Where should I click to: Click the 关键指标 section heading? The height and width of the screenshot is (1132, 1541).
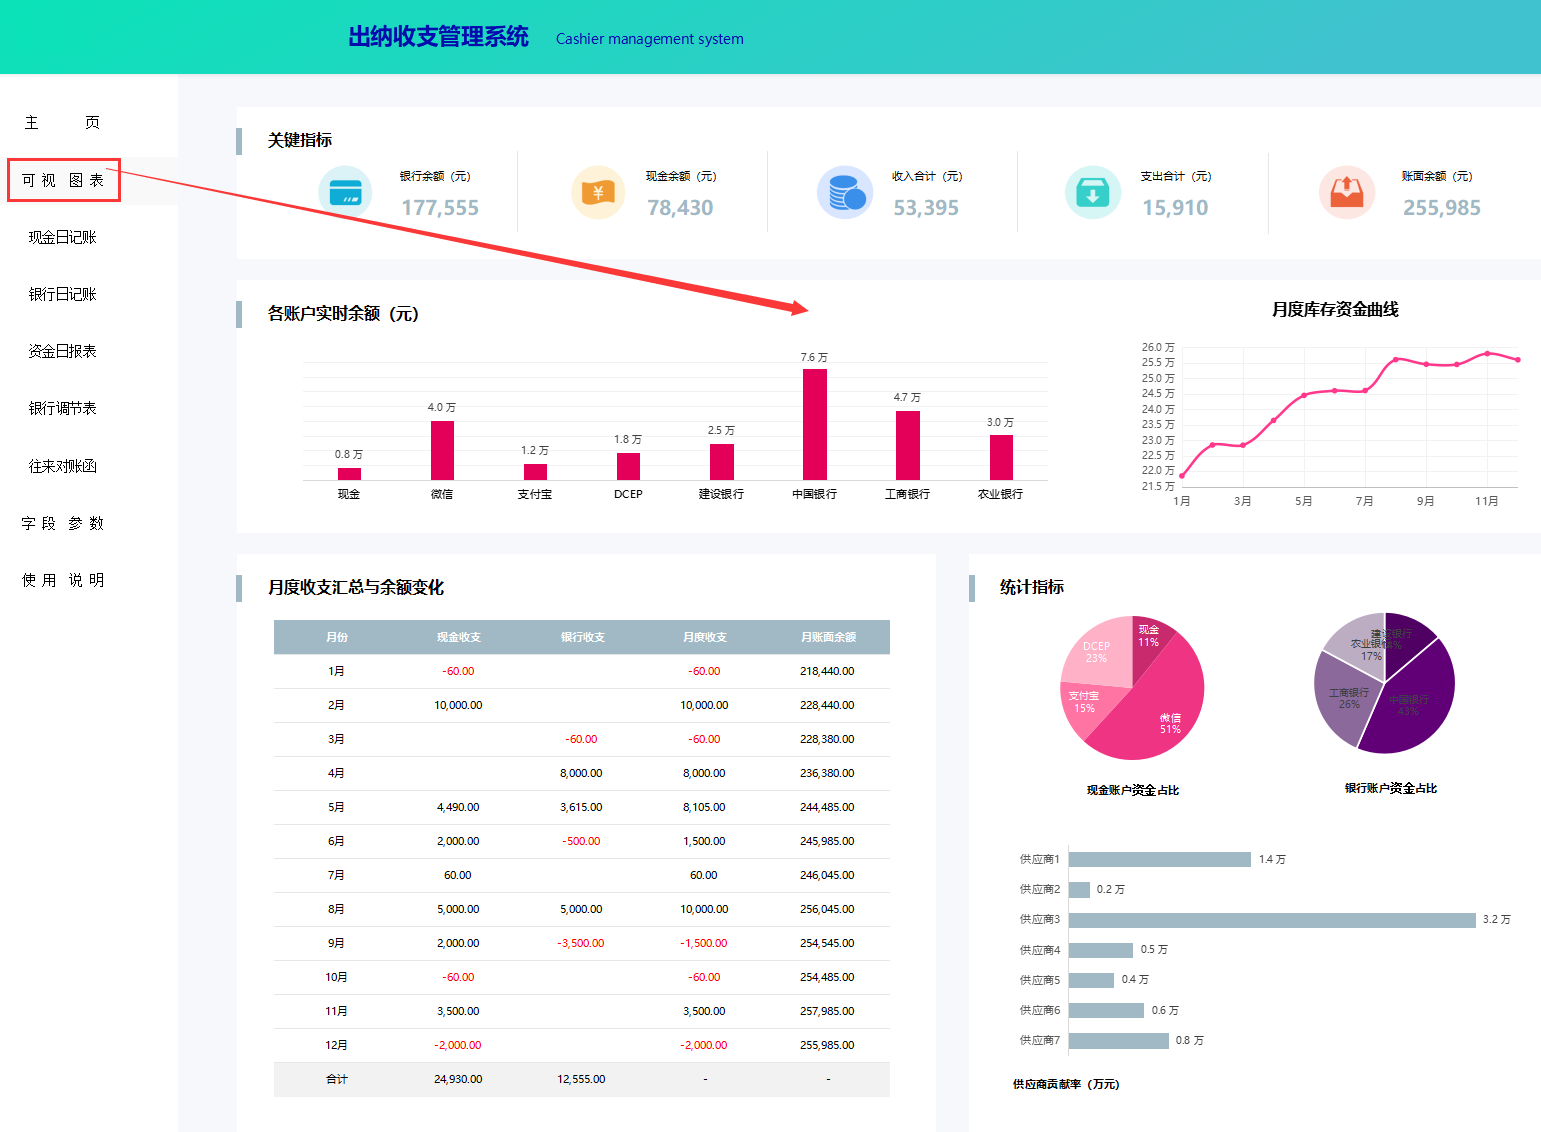[300, 140]
